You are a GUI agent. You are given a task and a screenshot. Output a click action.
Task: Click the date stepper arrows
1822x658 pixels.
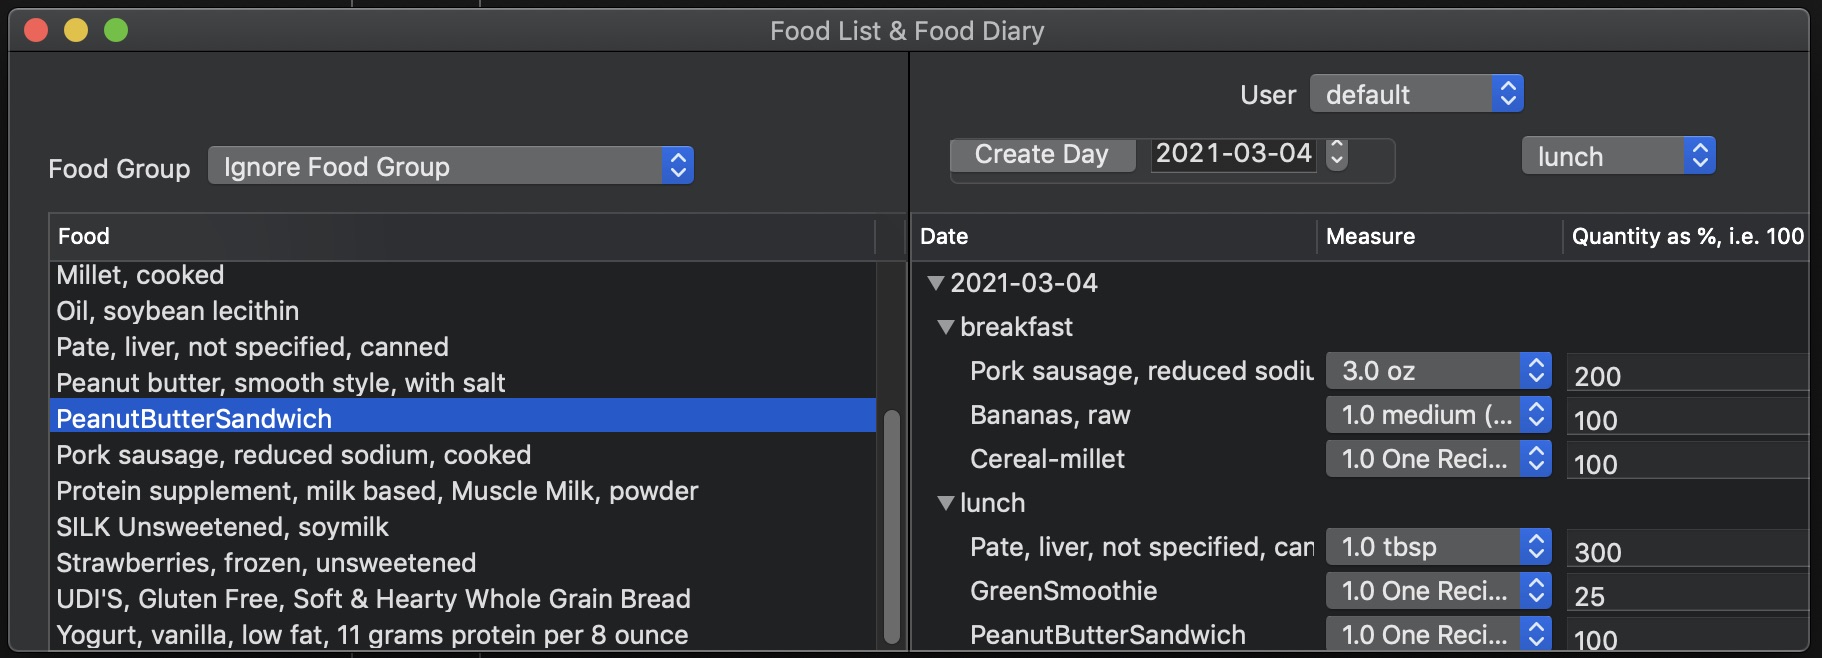(1337, 154)
